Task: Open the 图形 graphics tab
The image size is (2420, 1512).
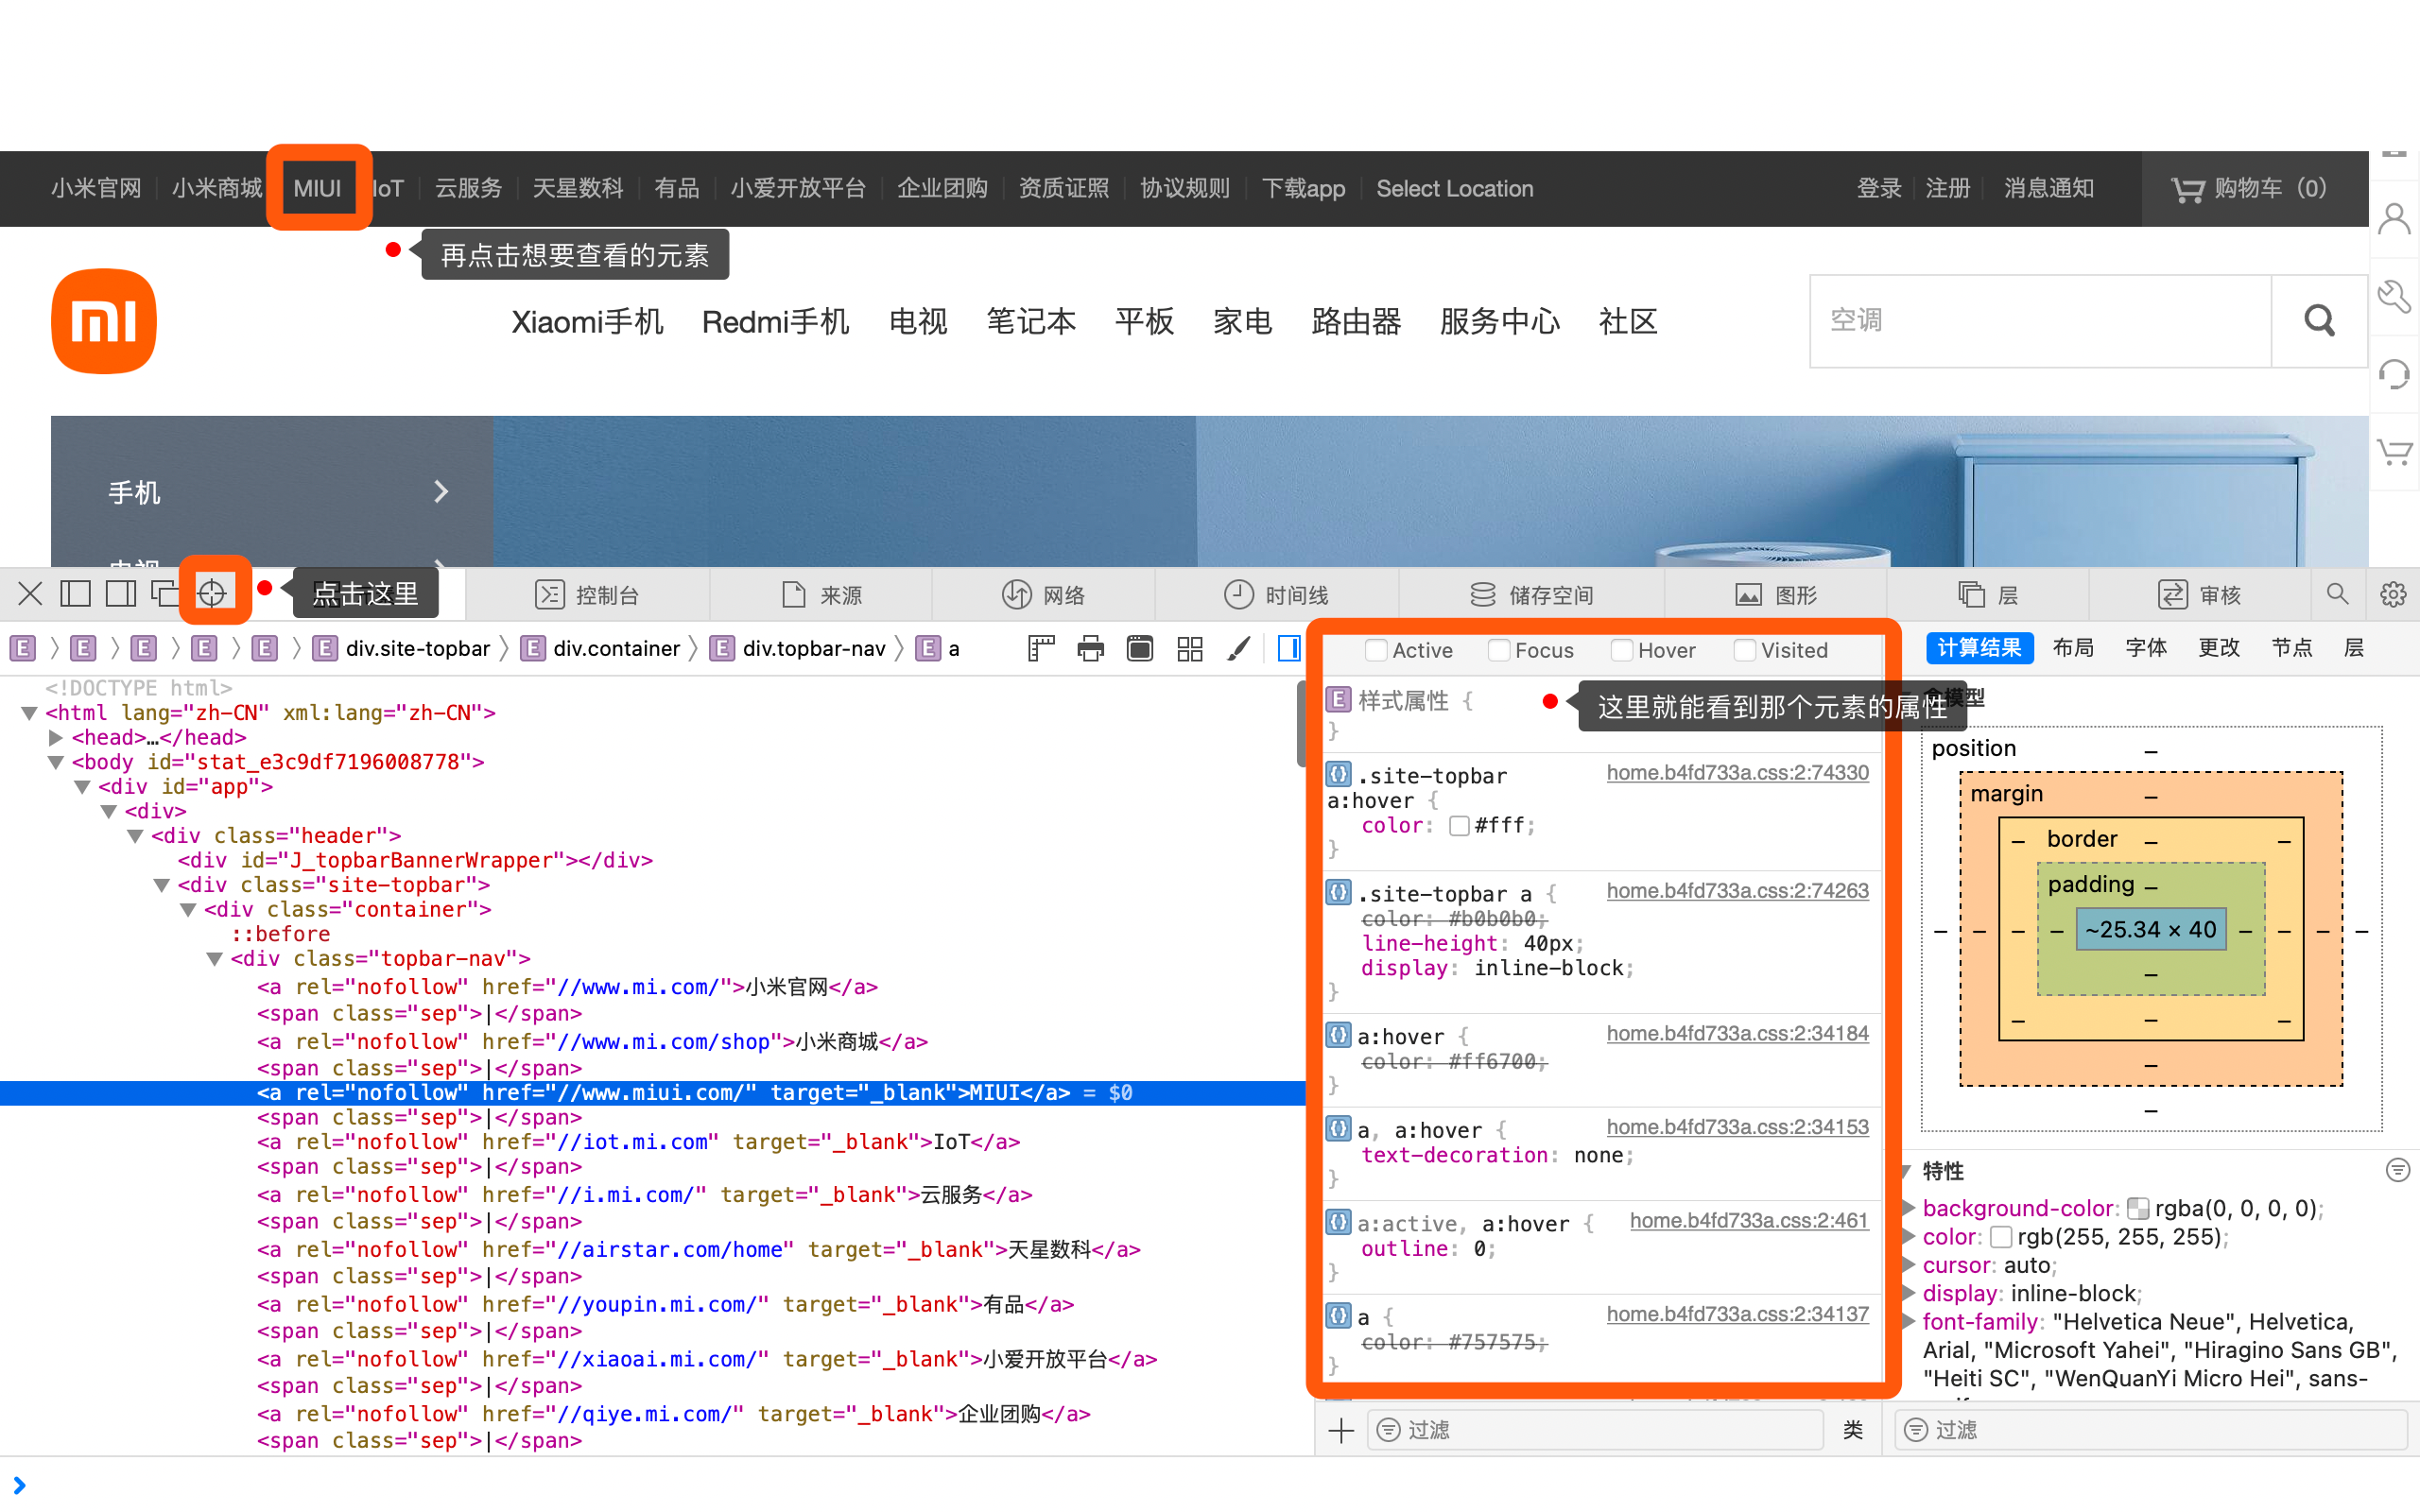Action: (1776, 595)
